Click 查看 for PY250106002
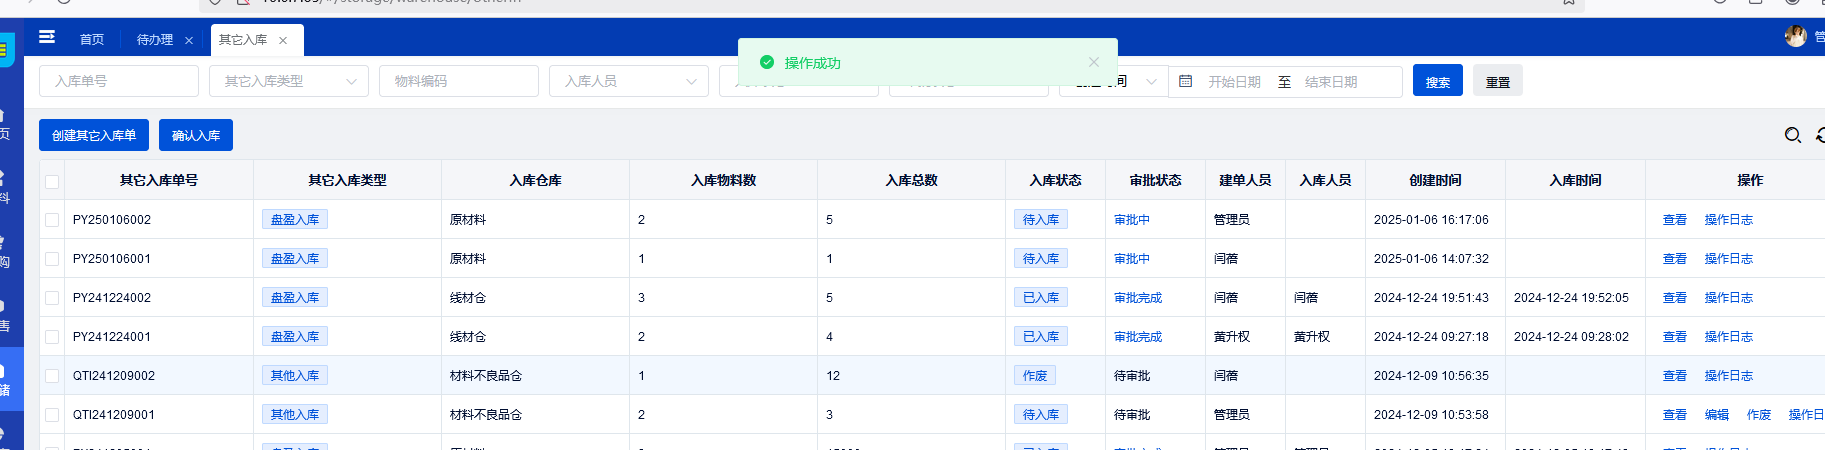The image size is (1825, 450). coord(1675,220)
